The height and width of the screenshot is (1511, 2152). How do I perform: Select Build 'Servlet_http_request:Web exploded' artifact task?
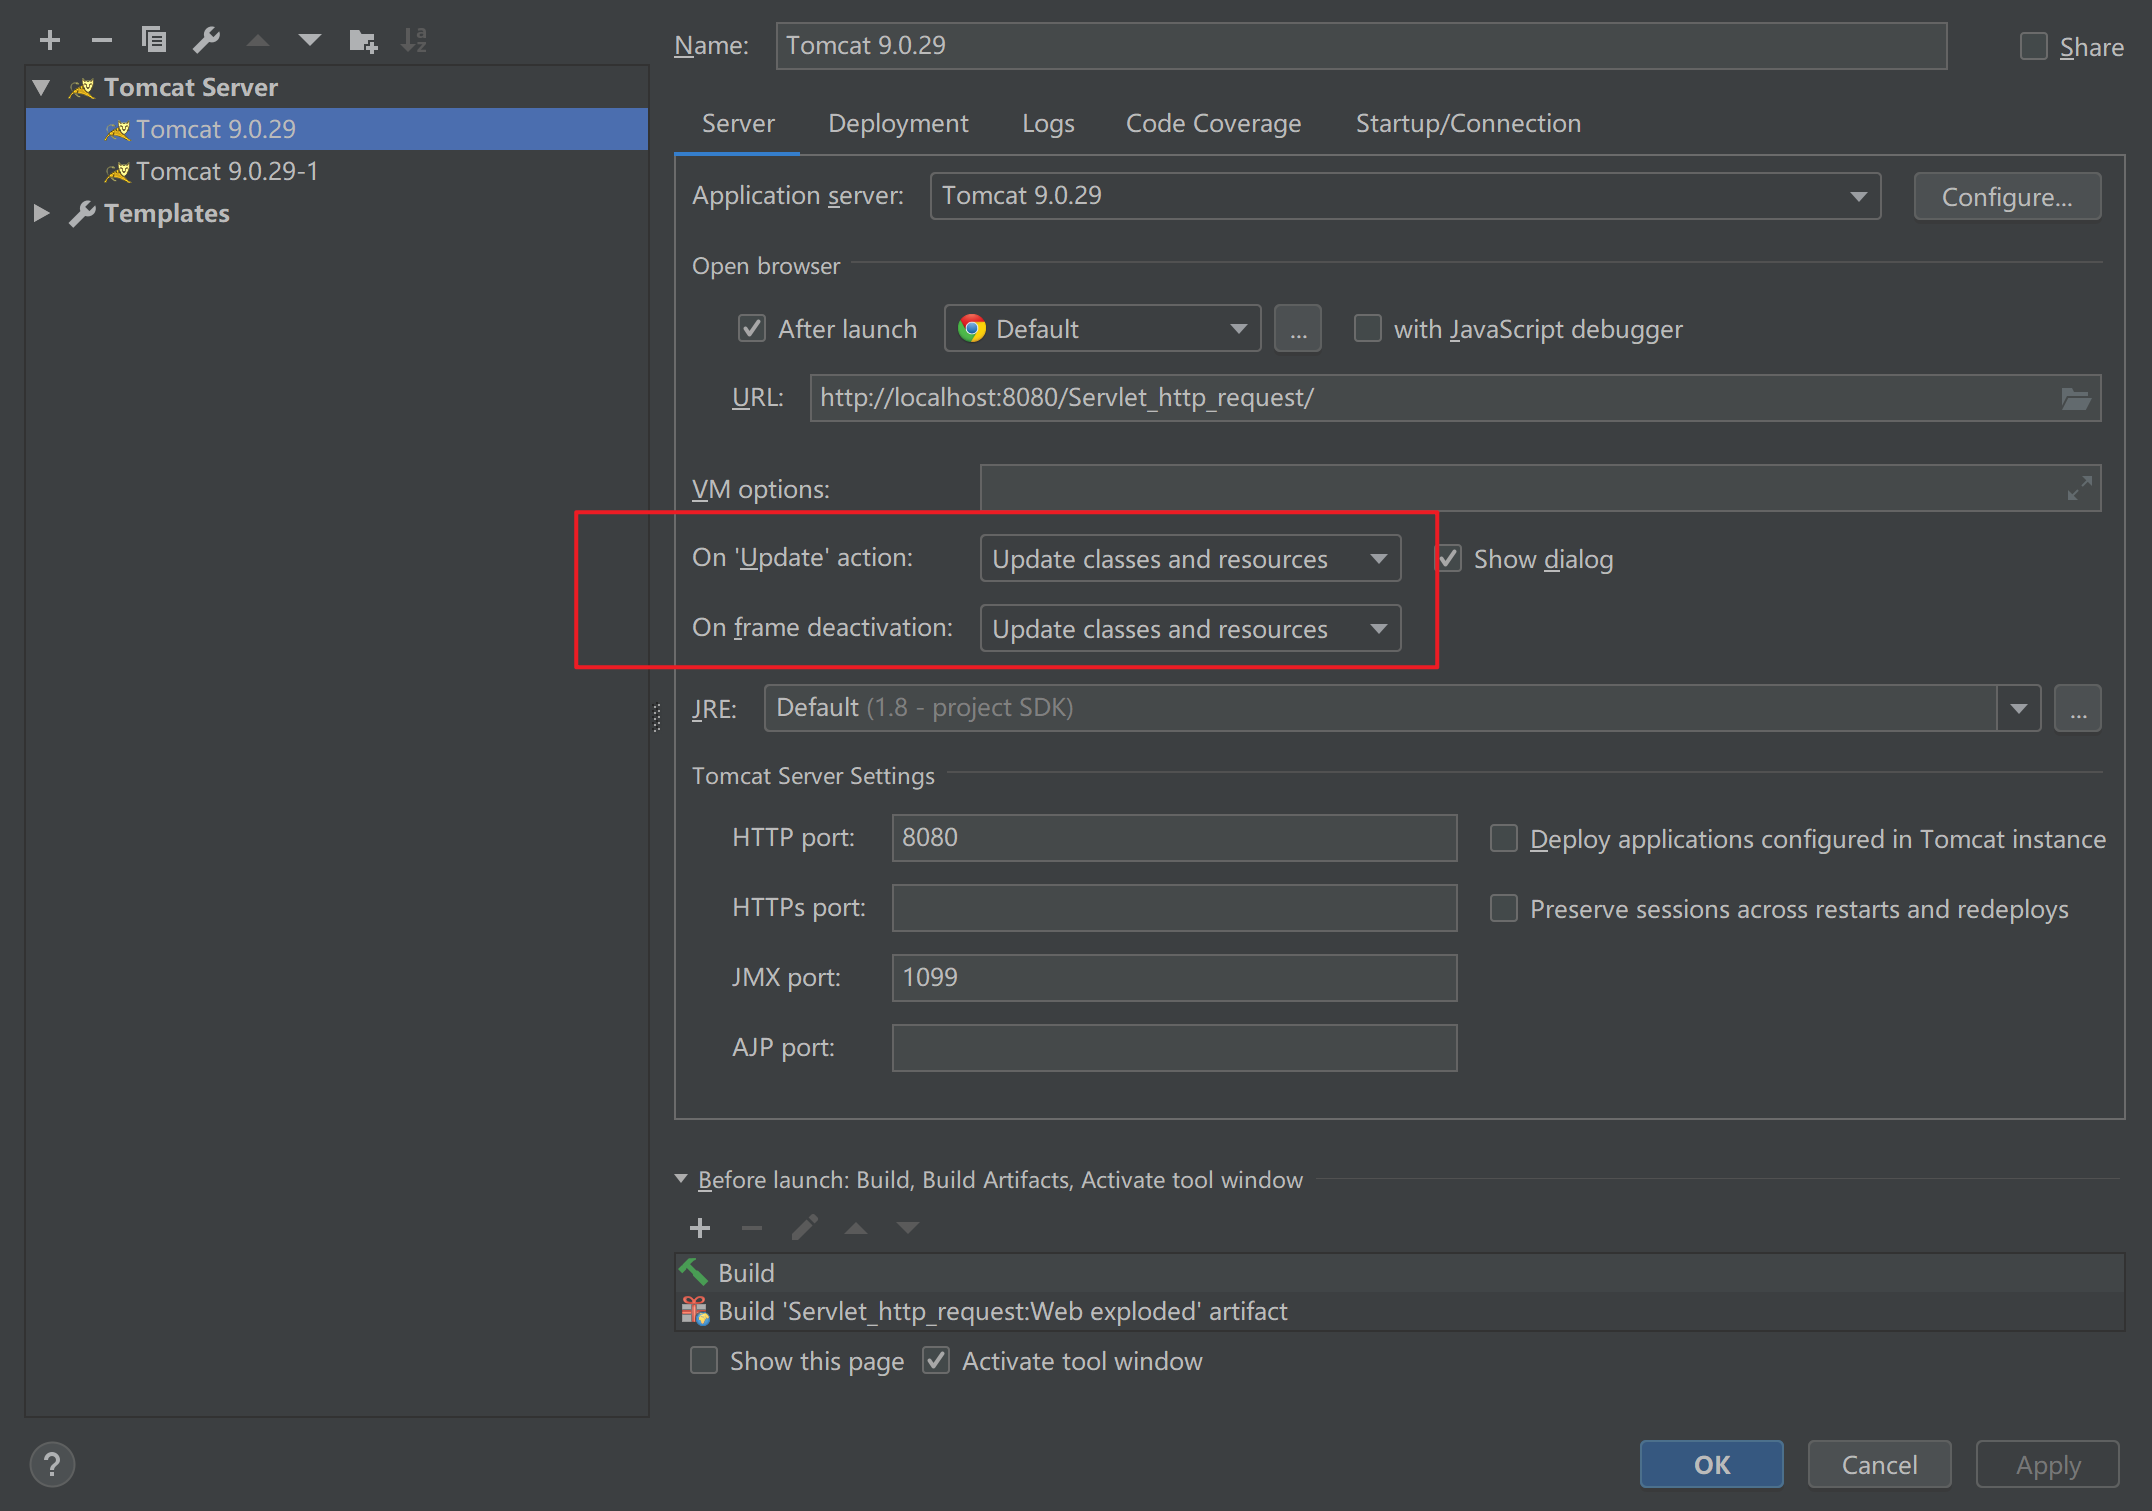(1400, 1311)
